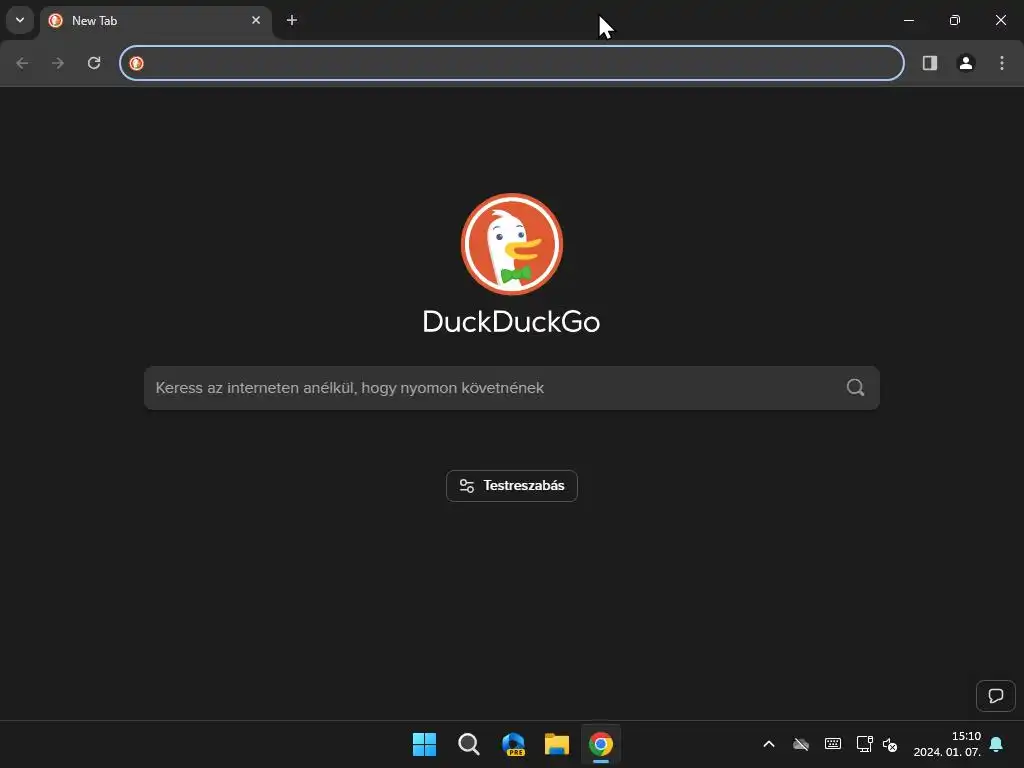Open the tab search dropdown arrow

(20, 20)
